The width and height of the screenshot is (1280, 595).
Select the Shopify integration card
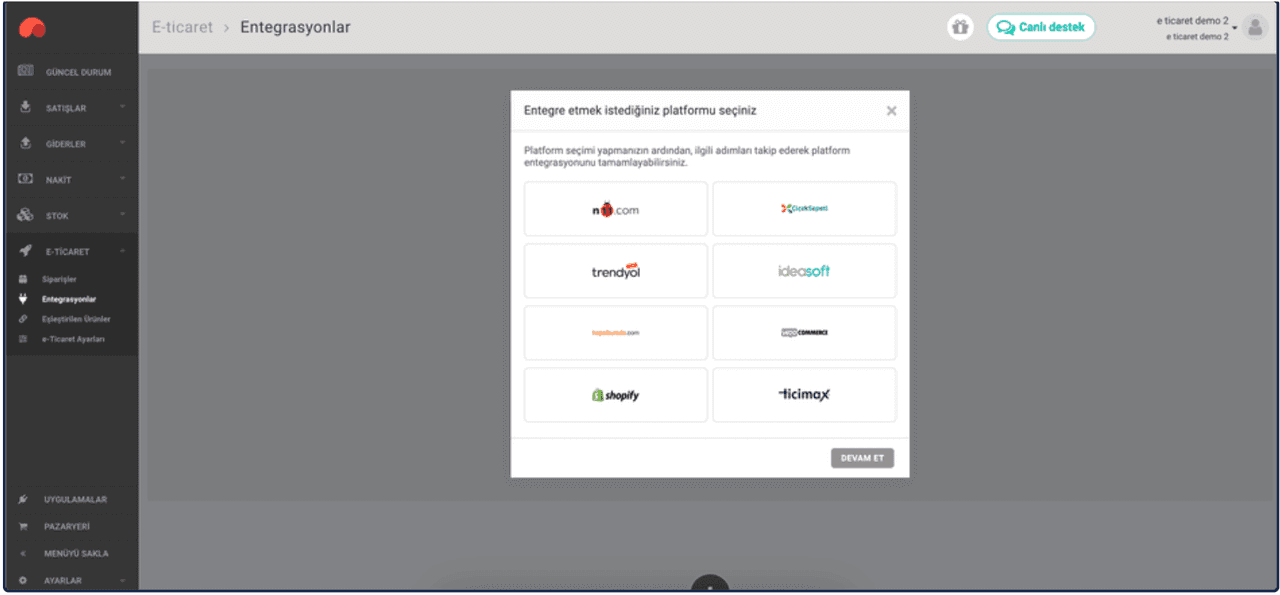coord(616,395)
